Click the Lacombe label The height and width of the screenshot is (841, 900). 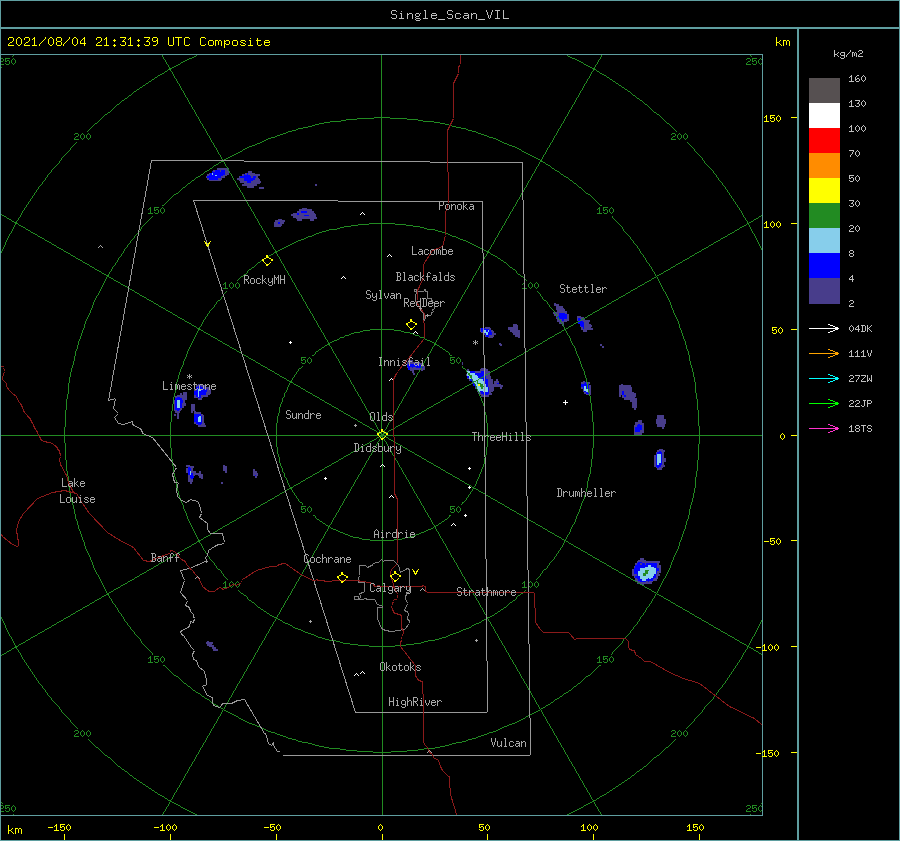pyautogui.click(x=432, y=251)
